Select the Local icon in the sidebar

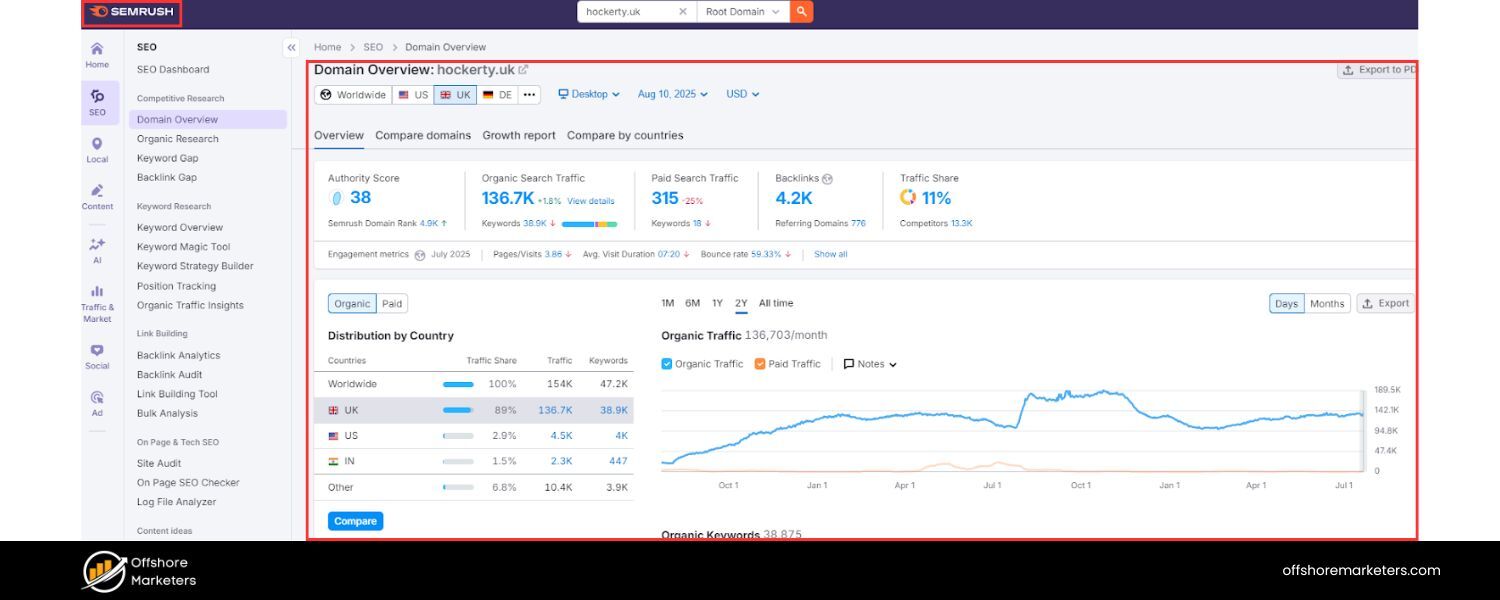(97, 150)
